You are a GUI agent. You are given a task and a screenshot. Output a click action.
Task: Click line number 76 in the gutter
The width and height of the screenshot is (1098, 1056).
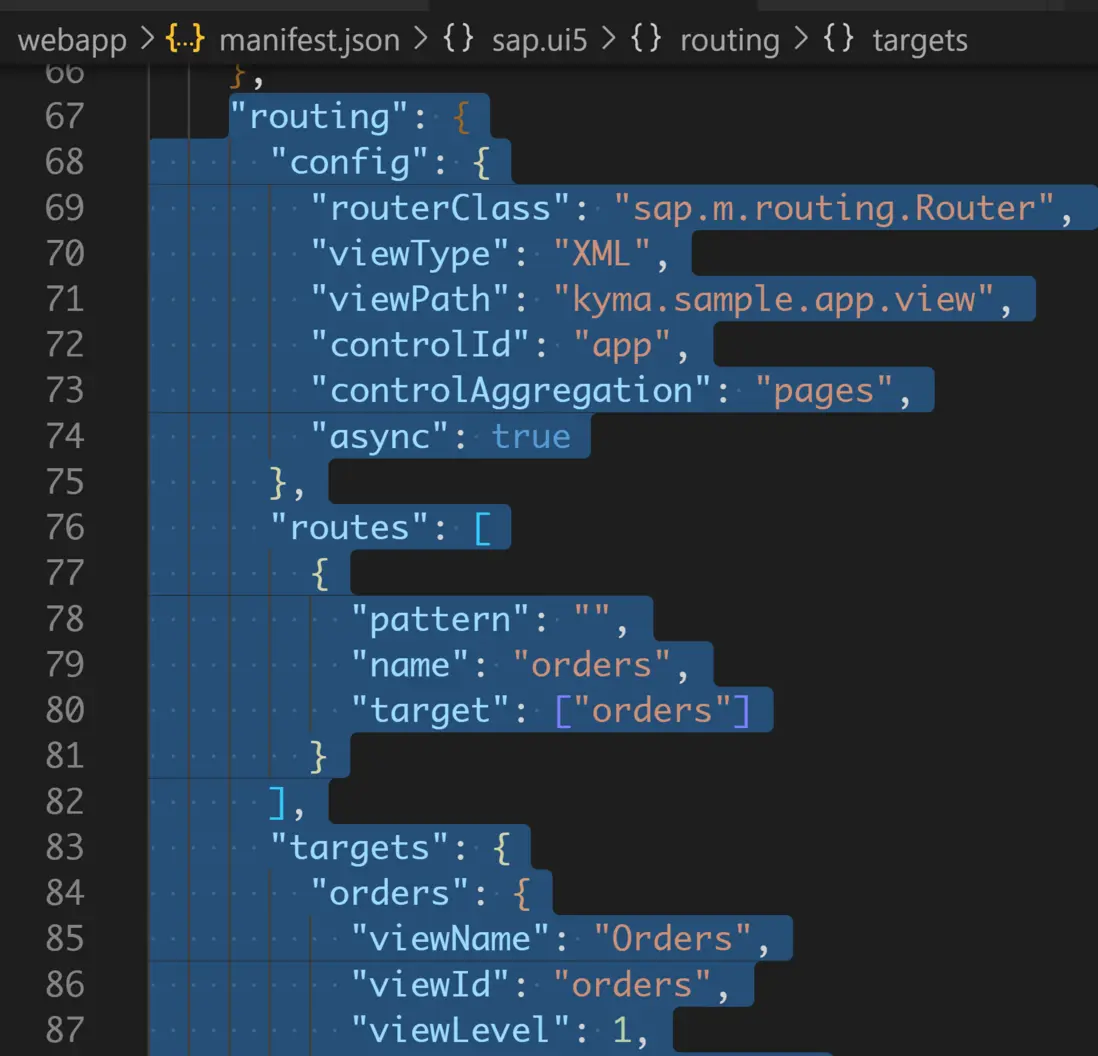click(x=64, y=527)
